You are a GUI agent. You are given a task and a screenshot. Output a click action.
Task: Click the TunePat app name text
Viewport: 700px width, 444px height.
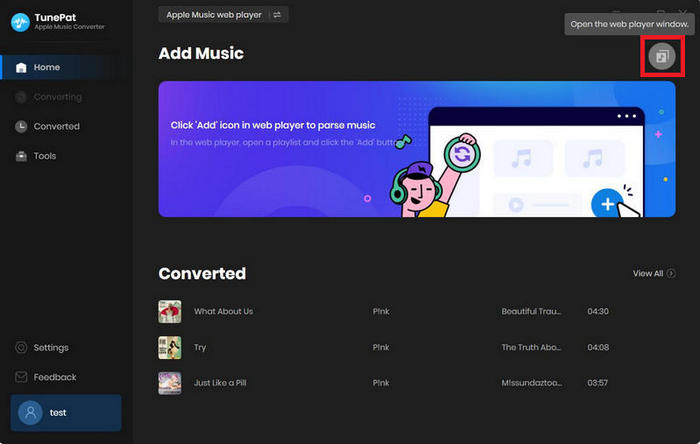[55, 17]
